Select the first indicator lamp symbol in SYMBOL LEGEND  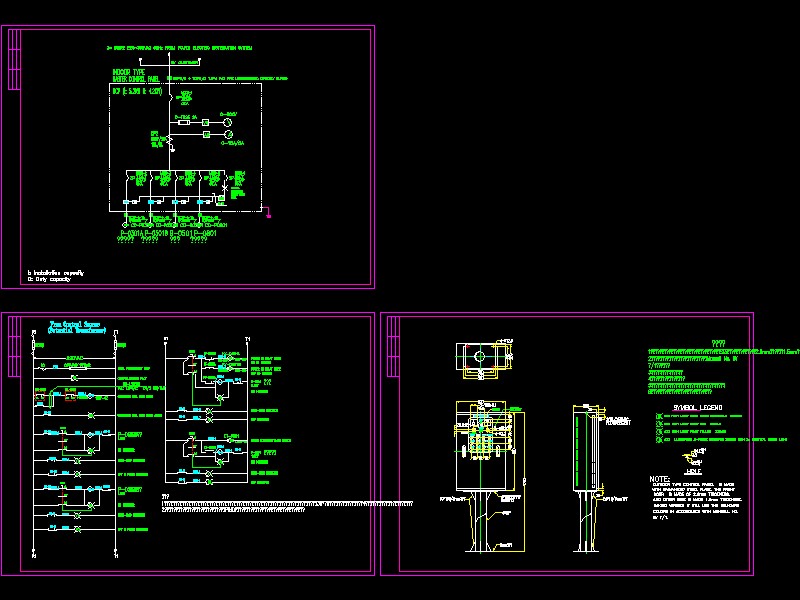[x=659, y=416]
